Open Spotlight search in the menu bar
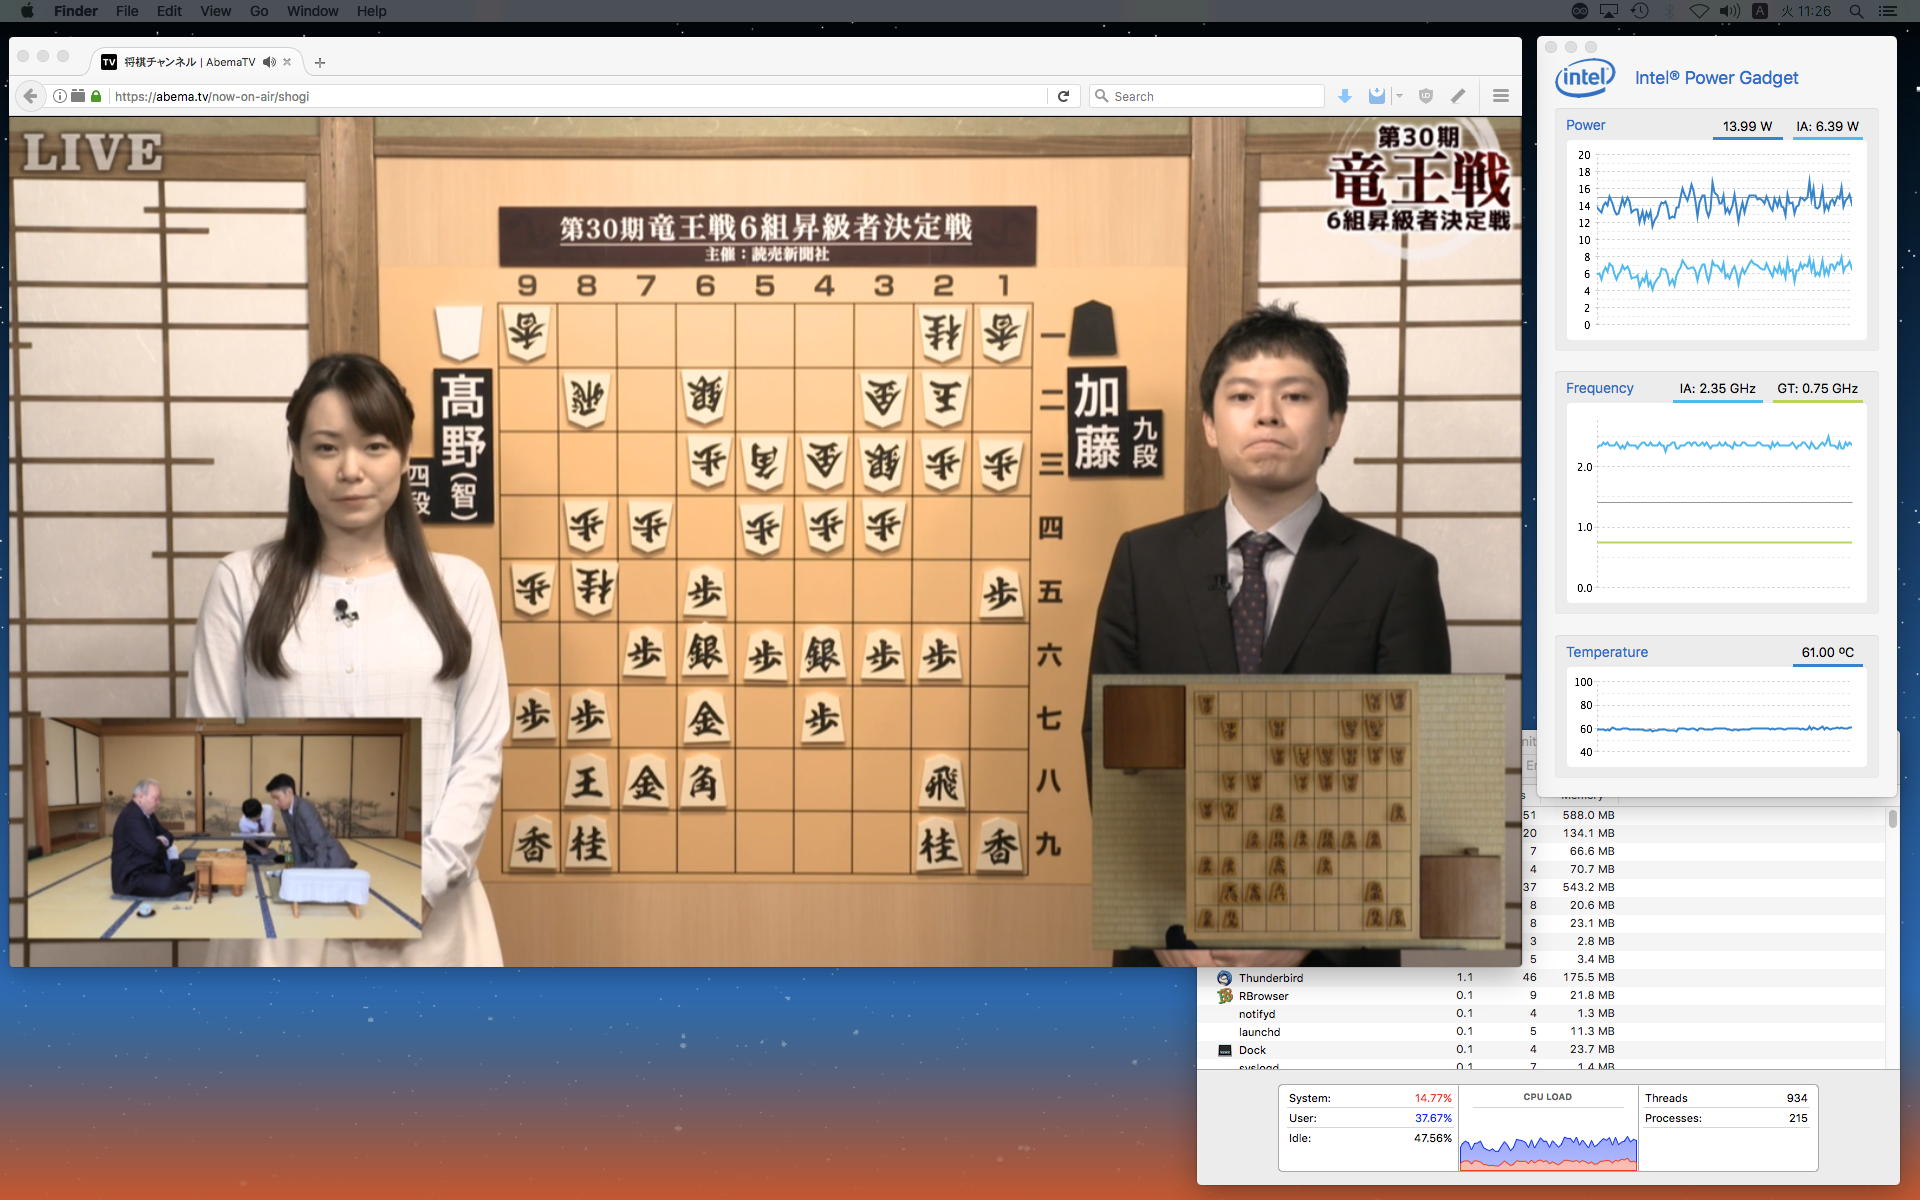 (1856, 11)
